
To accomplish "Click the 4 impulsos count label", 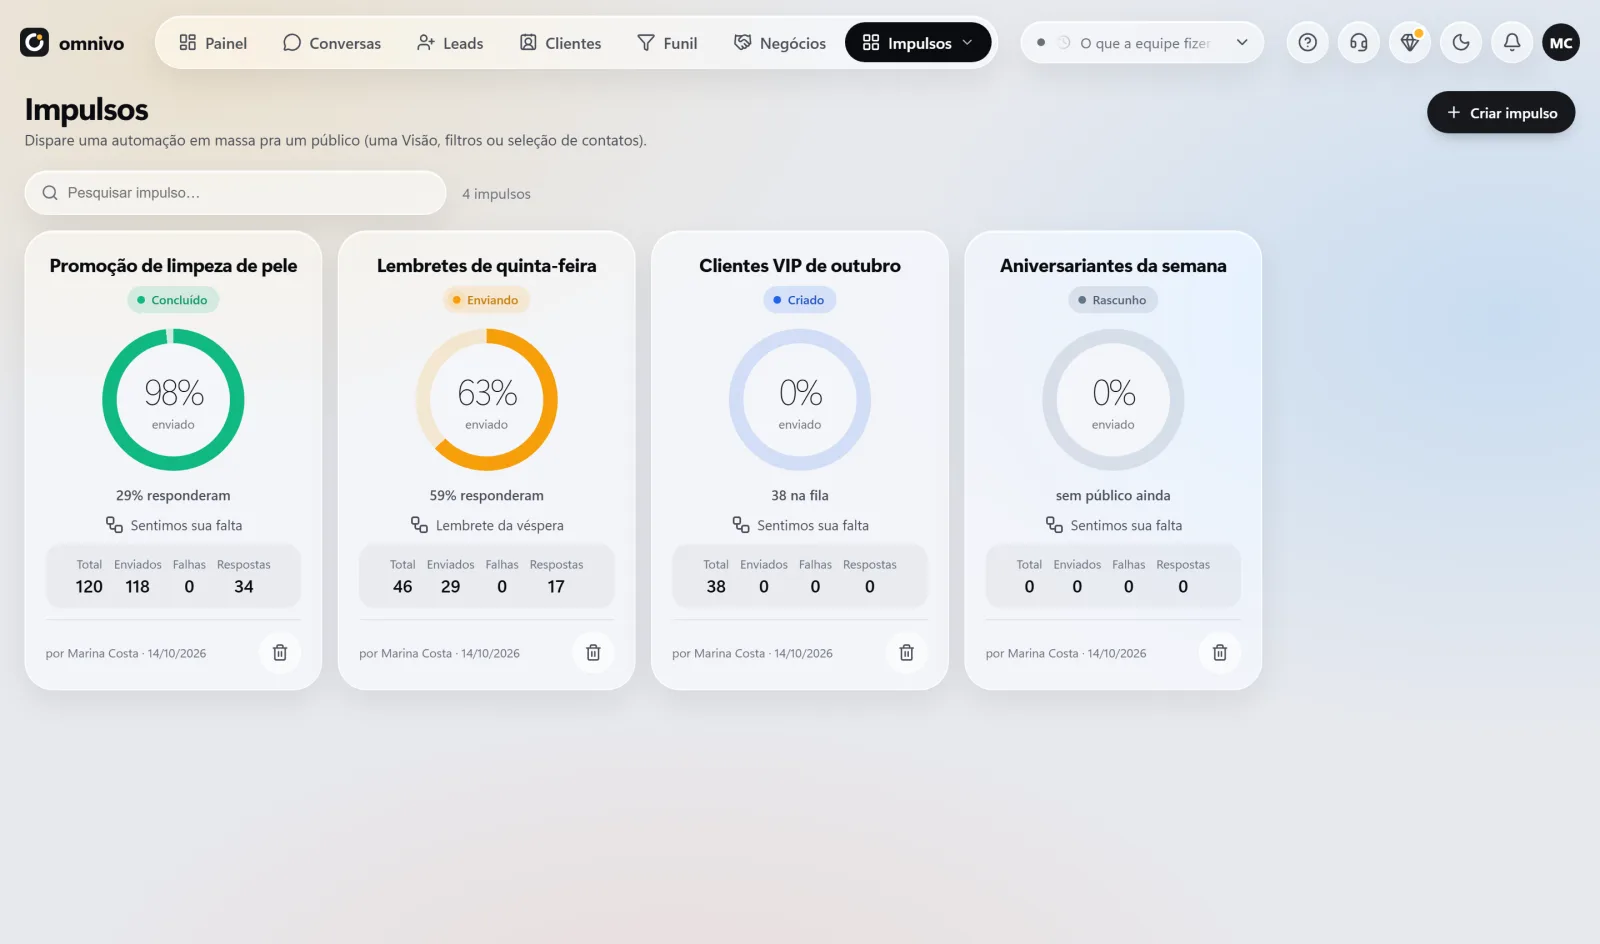I will point(496,194).
